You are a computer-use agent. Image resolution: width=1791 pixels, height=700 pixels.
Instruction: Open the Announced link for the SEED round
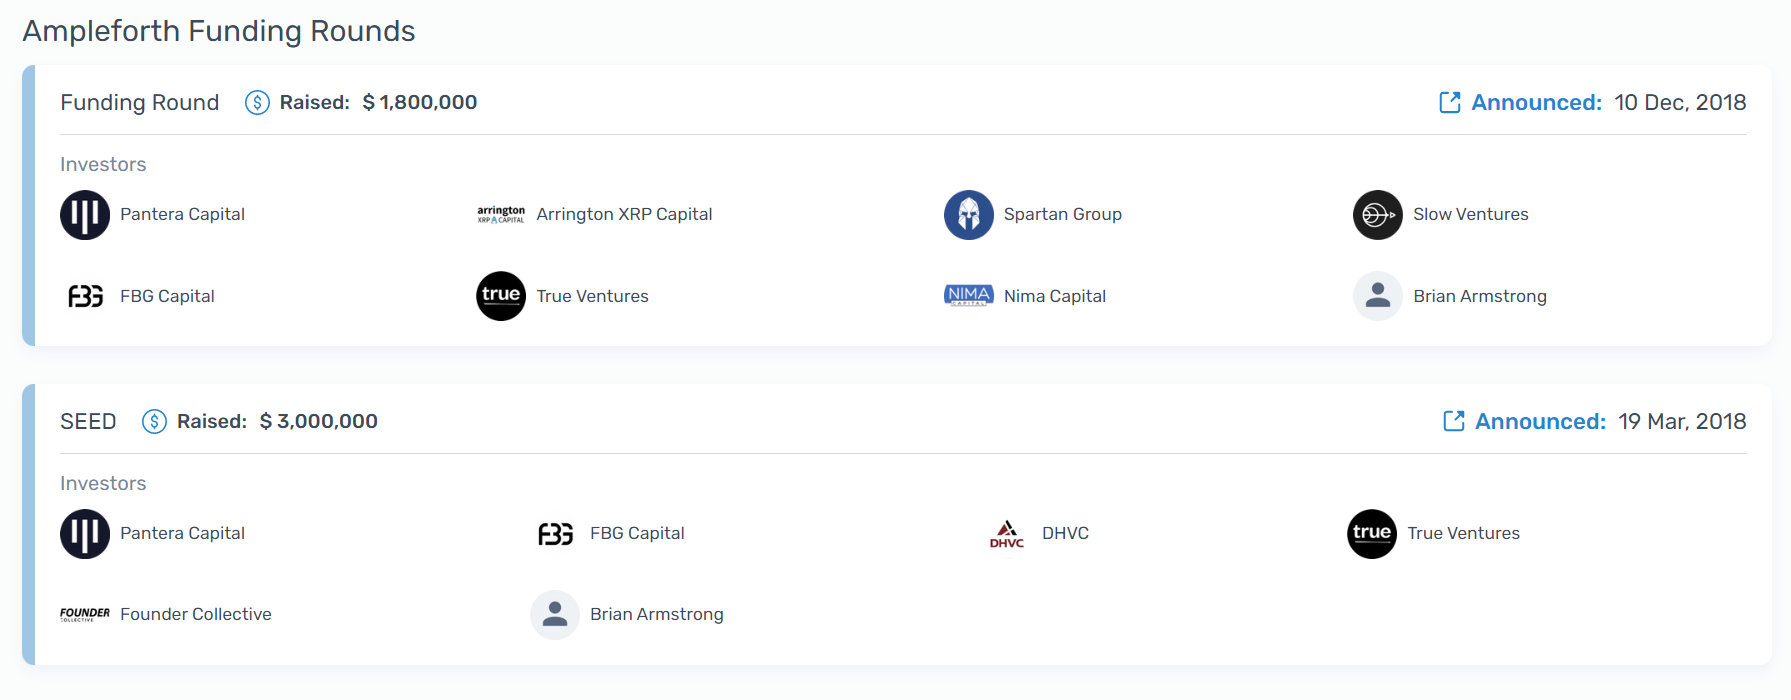coord(1540,421)
